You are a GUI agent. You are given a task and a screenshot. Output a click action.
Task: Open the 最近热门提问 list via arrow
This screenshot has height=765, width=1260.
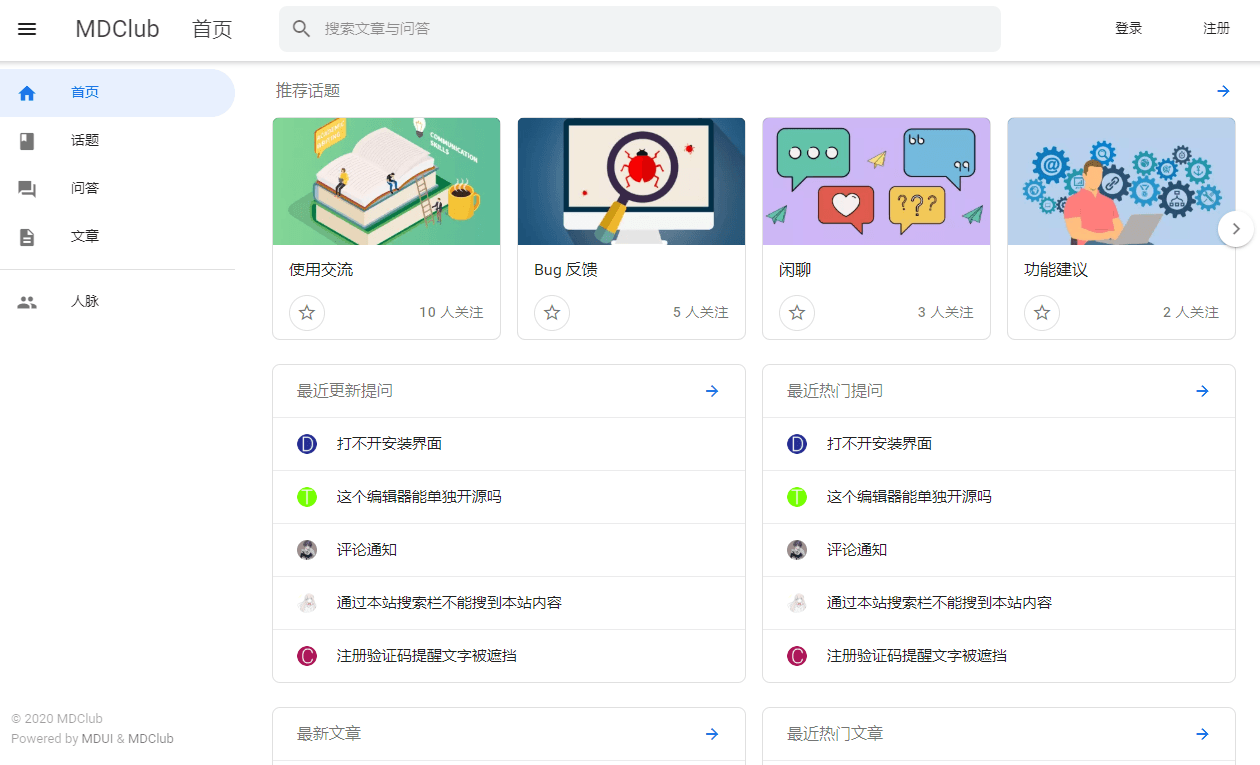click(1201, 391)
